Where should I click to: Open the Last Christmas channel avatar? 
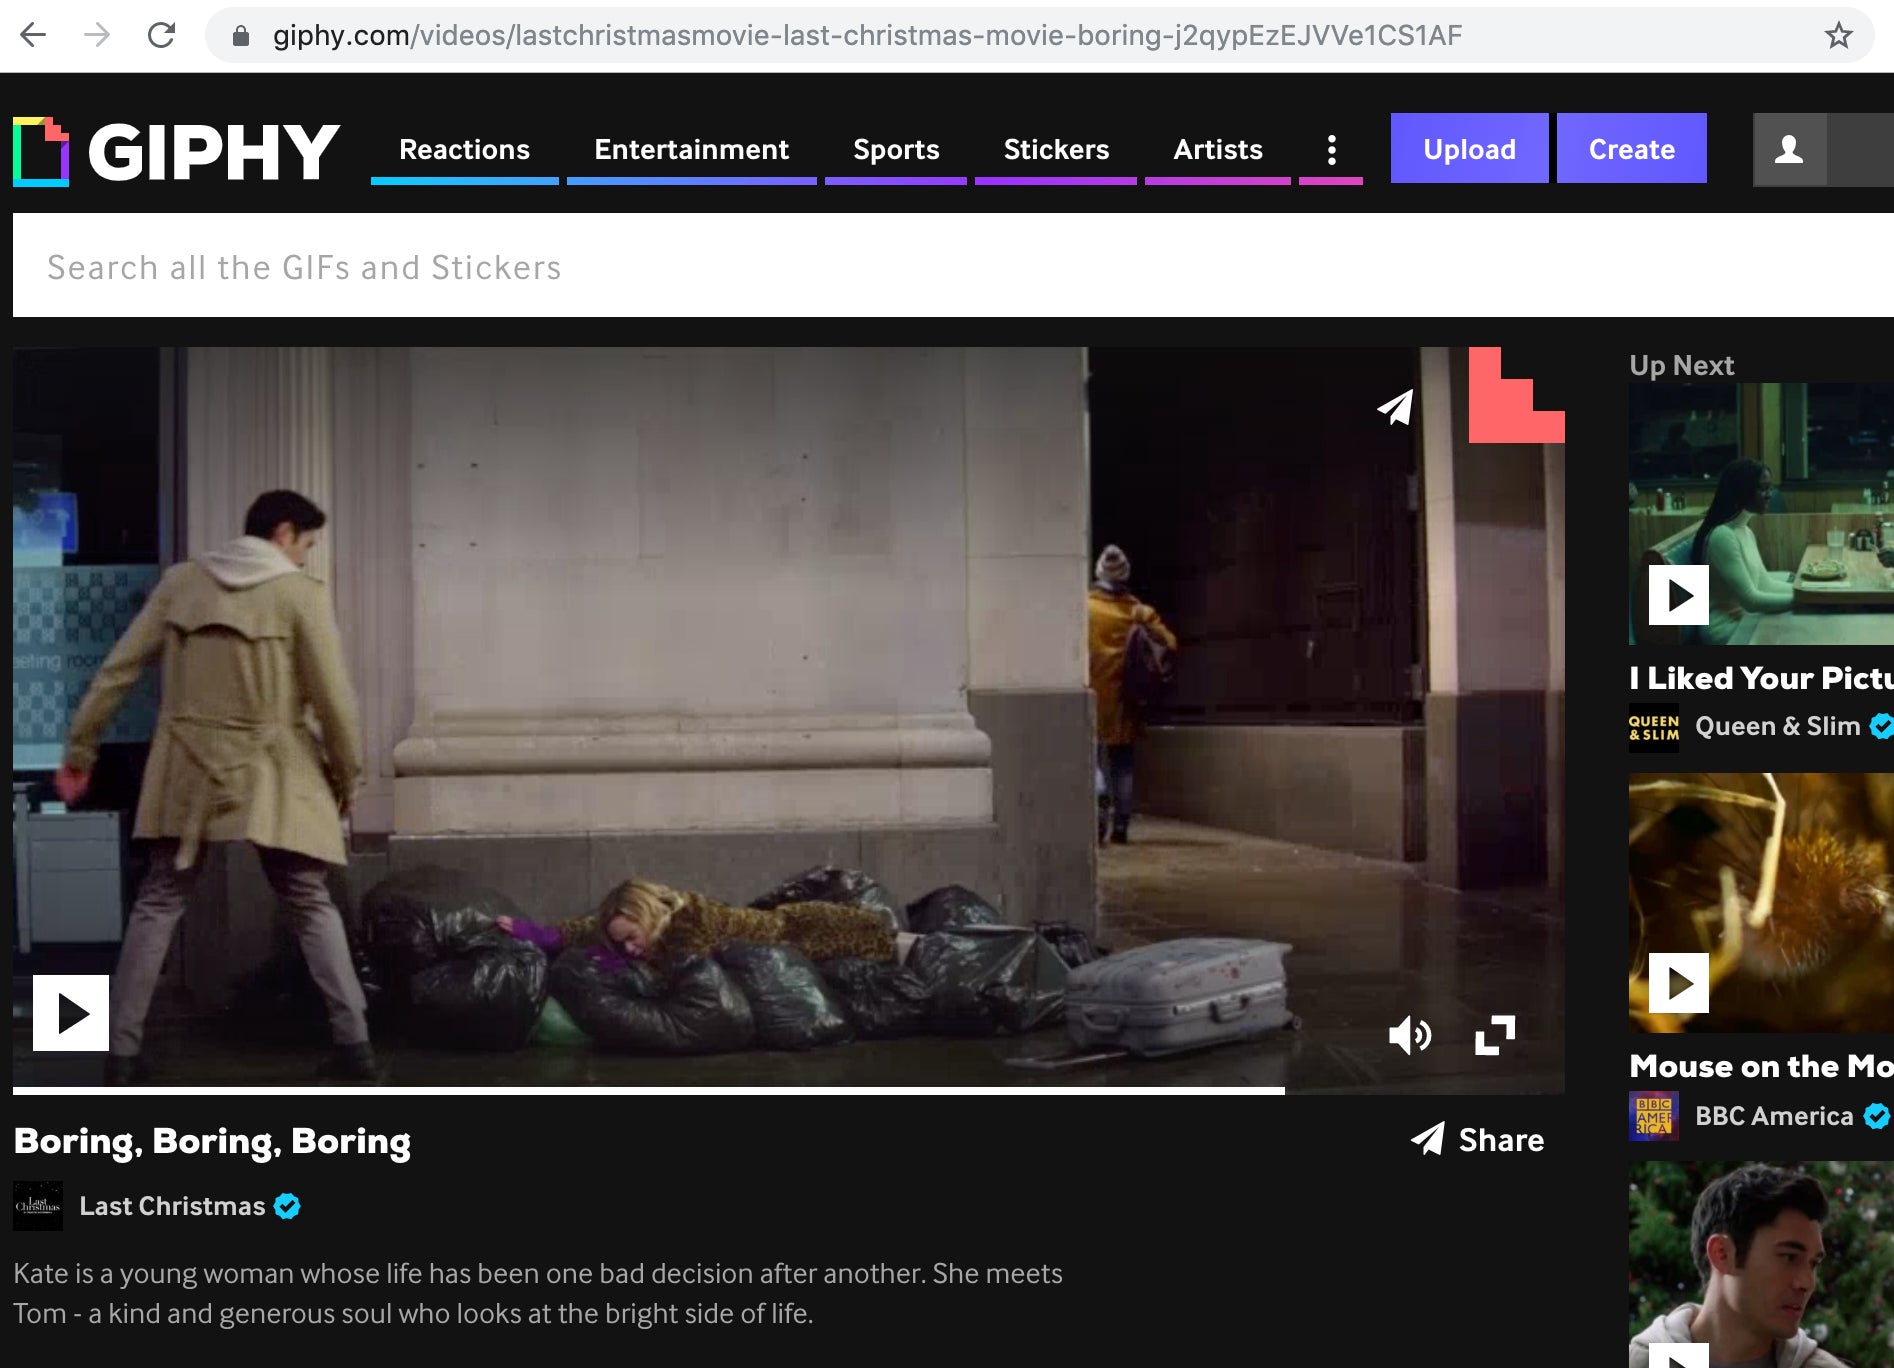click(x=38, y=1206)
